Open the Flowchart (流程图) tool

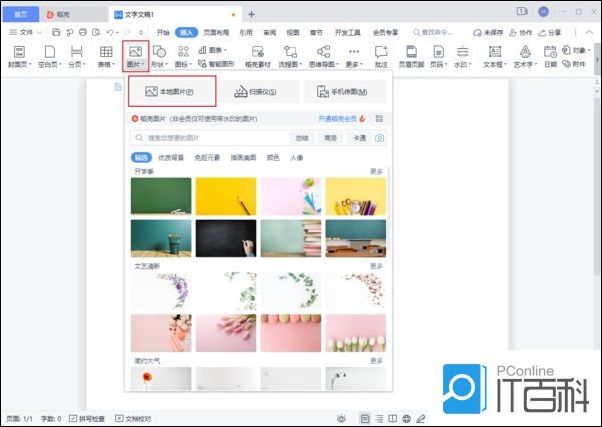pos(290,57)
